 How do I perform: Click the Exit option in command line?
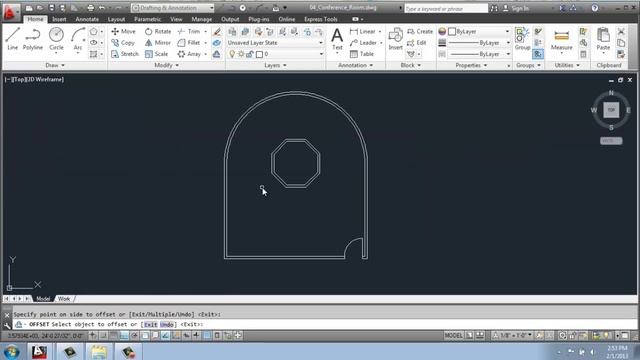pos(151,324)
